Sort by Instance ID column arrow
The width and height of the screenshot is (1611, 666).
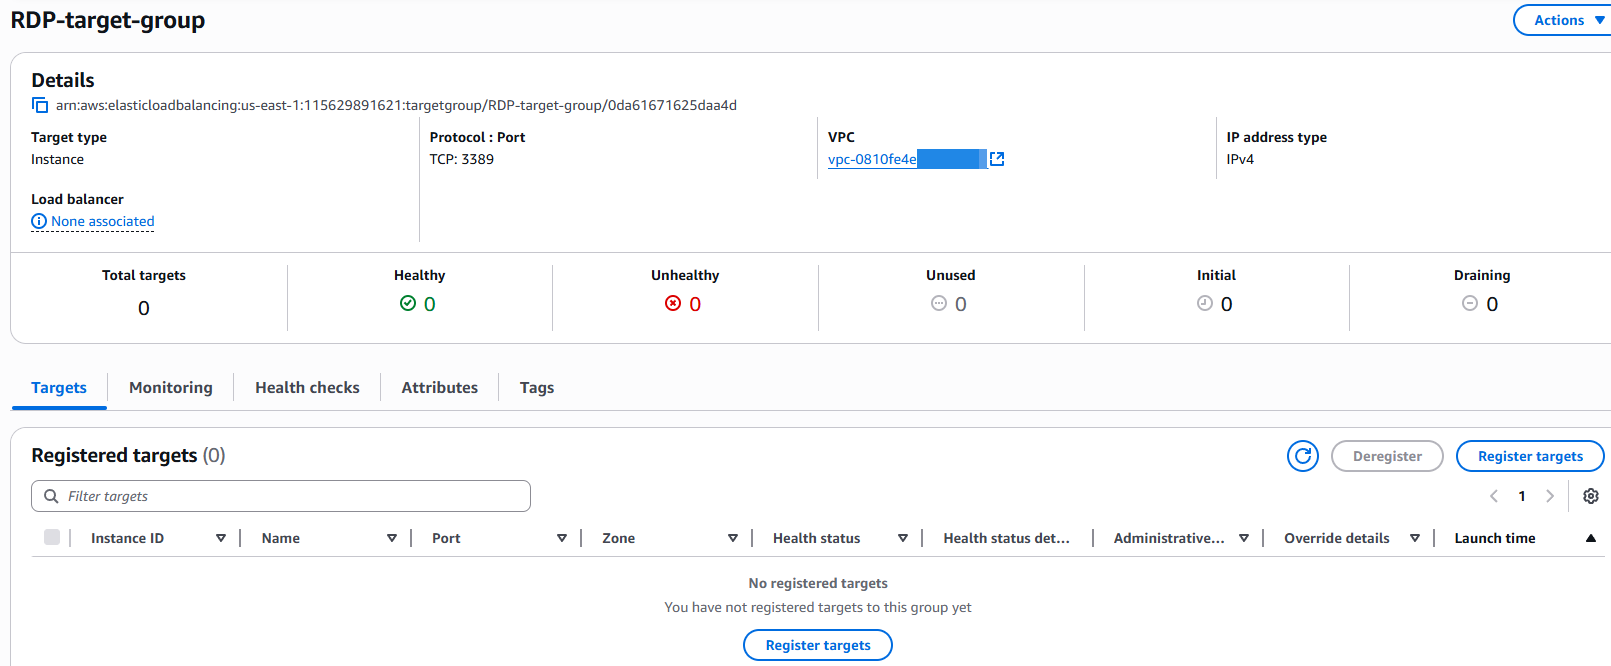[221, 538]
